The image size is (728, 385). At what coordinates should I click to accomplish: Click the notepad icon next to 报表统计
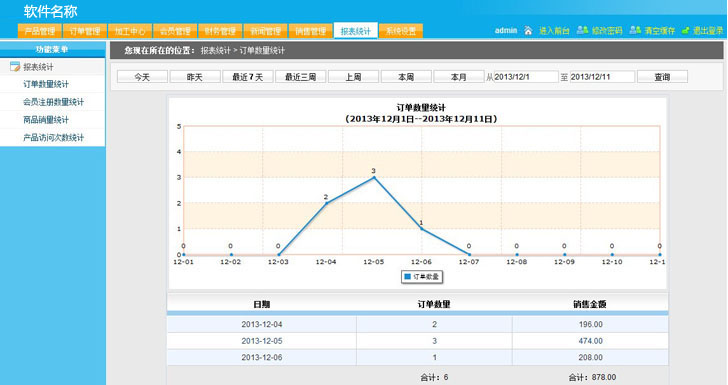pyautogui.click(x=15, y=66)
